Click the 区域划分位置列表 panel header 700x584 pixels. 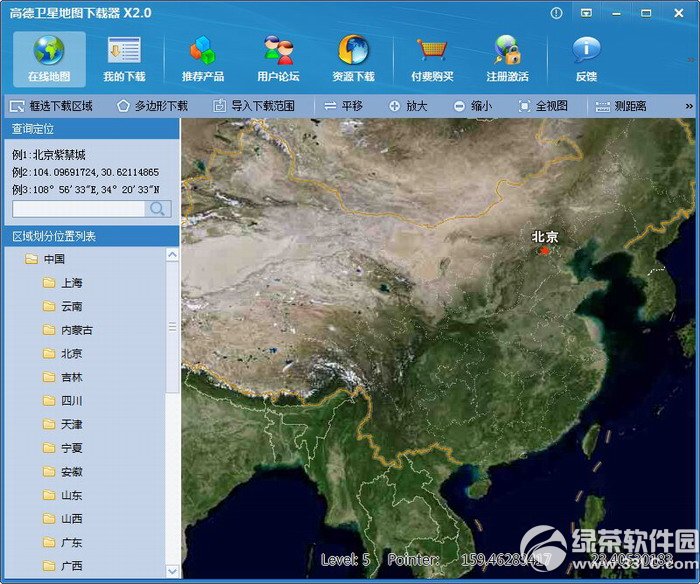[92, 236]
